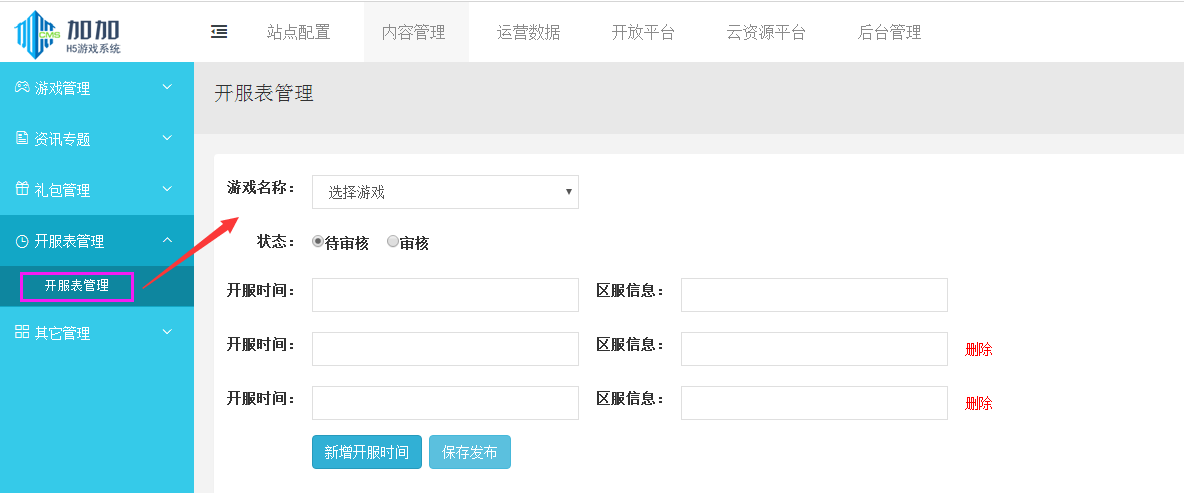Click the gift icon beside 礼包管理

22,190
